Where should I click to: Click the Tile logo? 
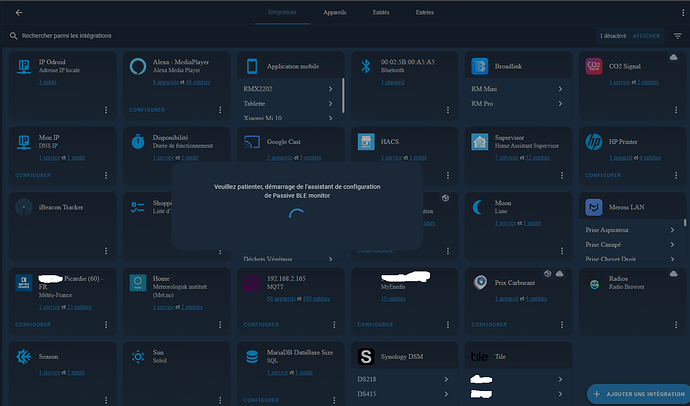479,357
